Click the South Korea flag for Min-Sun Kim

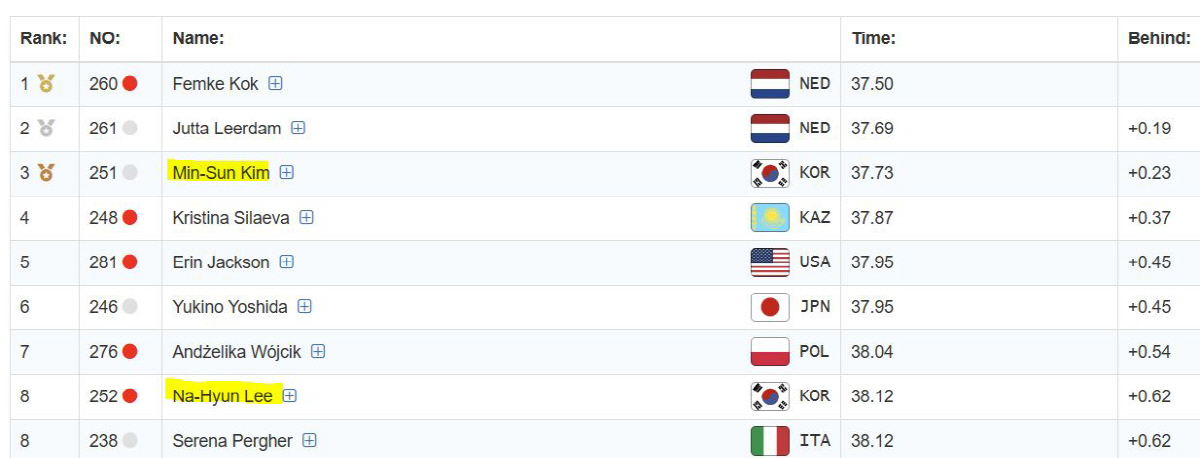point(770,173)
